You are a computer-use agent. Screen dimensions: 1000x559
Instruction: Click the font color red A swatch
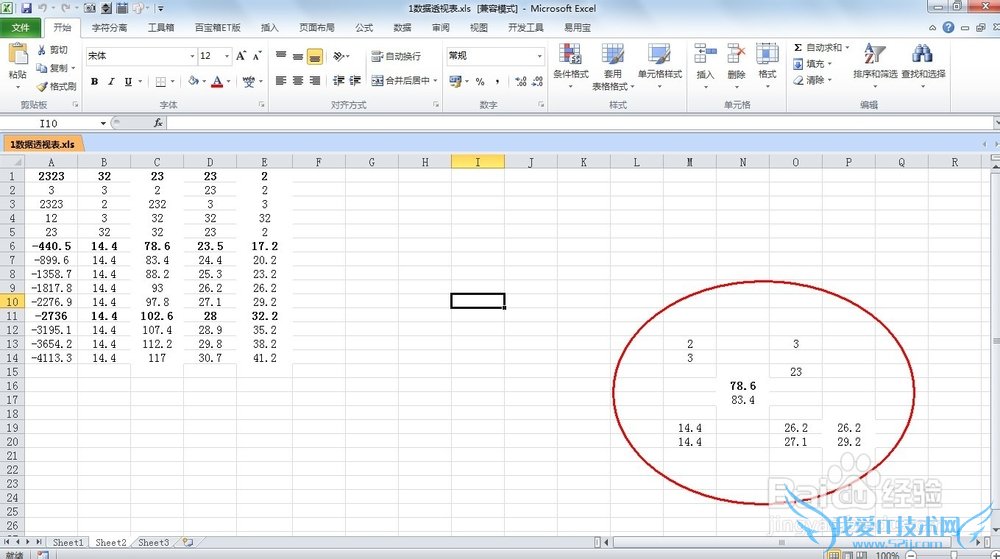point(217,82)
